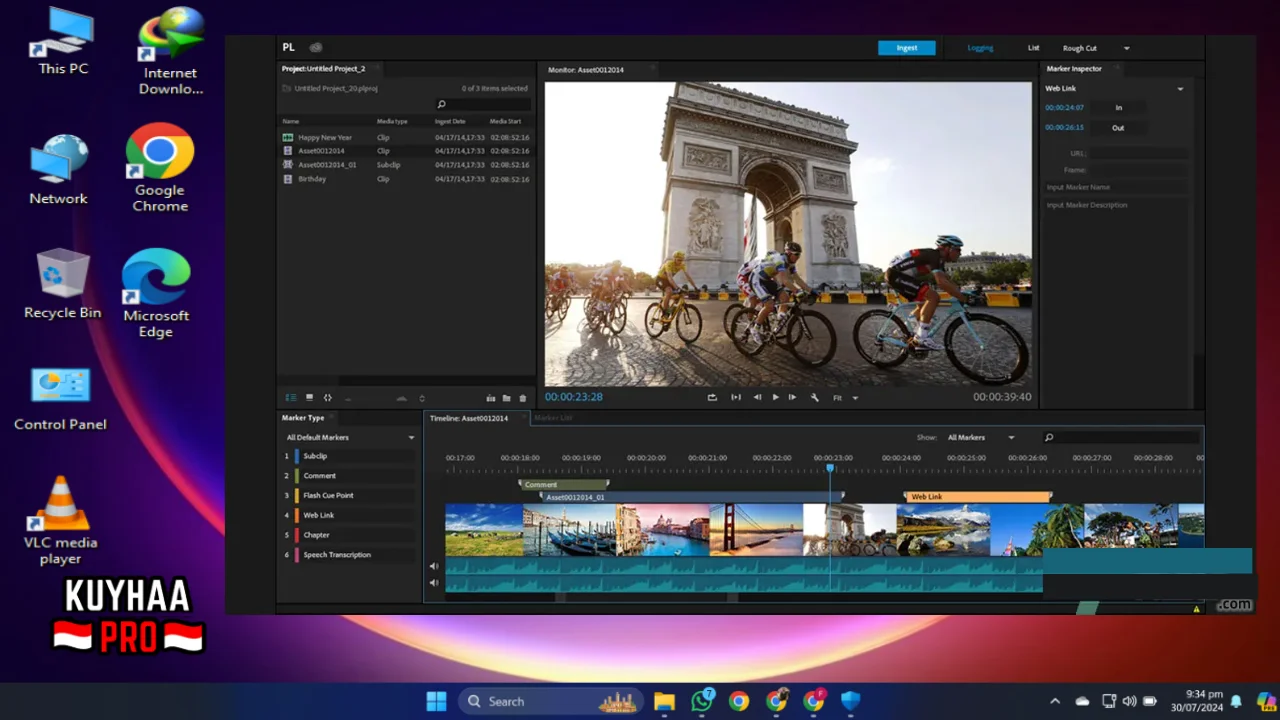The width and height of the screenshot is (1280, 720).
Task: Click the Chapter marker type button
Action: [x=354, y=535]
